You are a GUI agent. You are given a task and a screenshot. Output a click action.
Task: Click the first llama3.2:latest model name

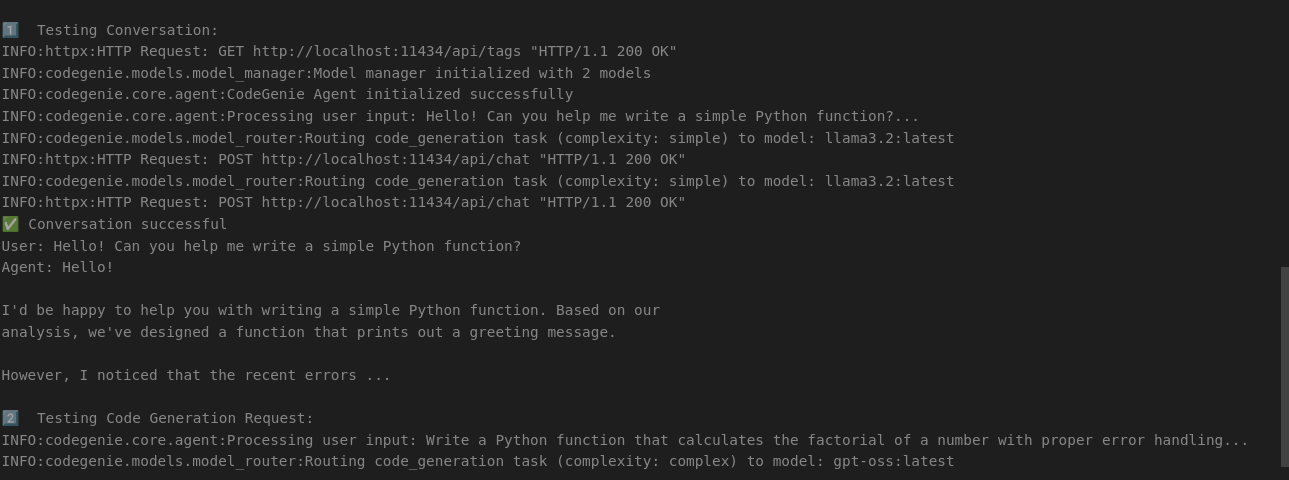[x=890, y=138]
